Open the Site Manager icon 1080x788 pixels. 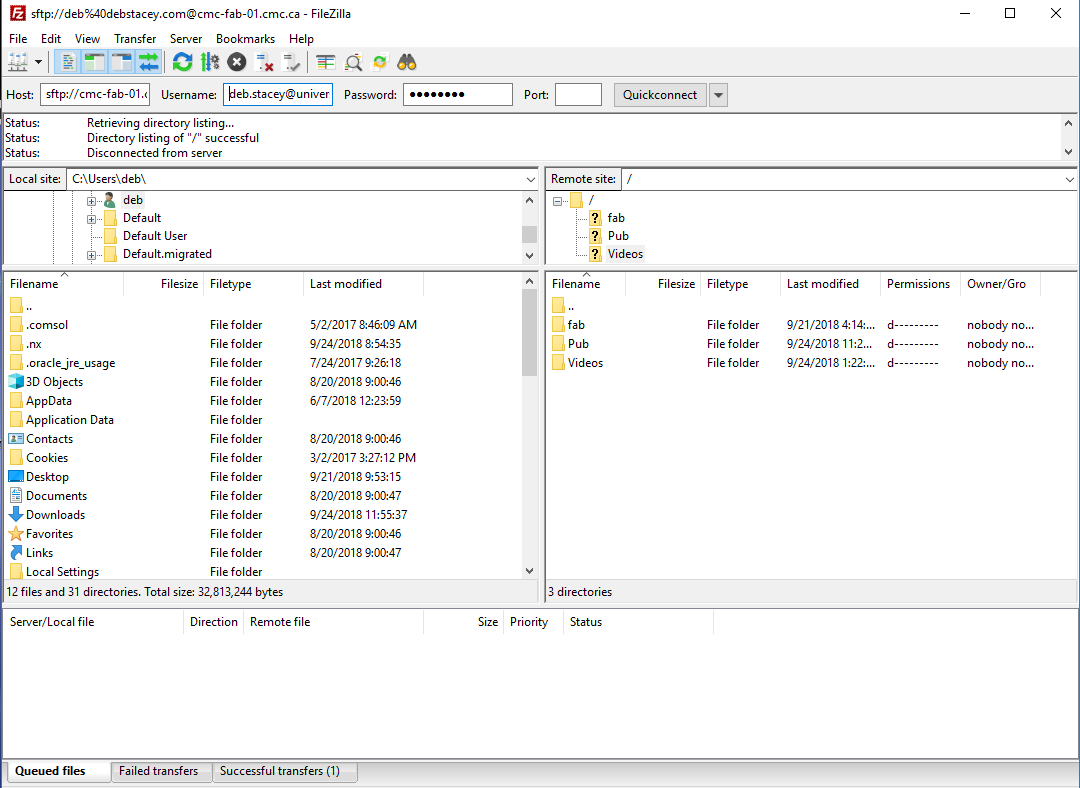click(x=18, y=63)
